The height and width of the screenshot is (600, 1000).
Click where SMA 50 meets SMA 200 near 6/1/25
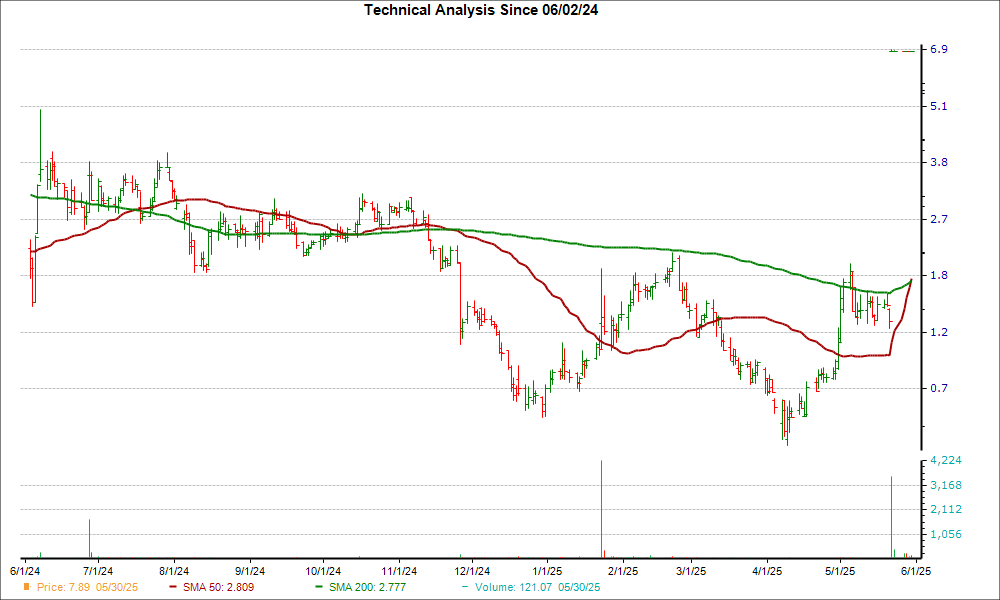[x=911, y=279]
